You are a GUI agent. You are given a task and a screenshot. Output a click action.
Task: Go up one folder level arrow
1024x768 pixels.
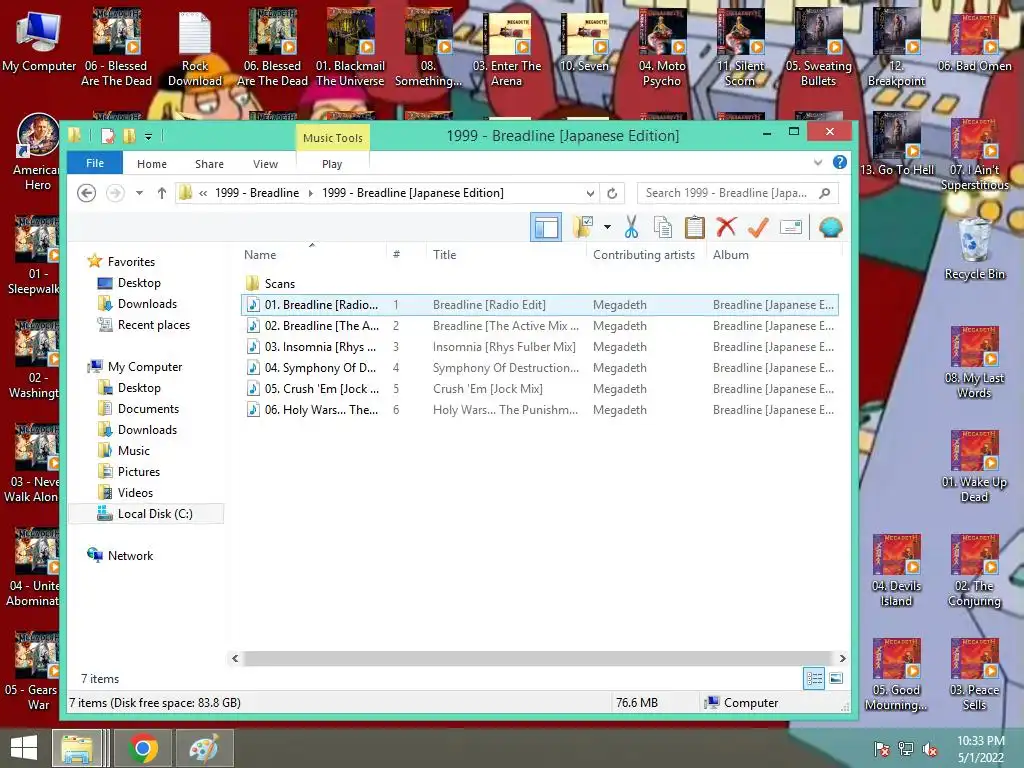point(162,193)
